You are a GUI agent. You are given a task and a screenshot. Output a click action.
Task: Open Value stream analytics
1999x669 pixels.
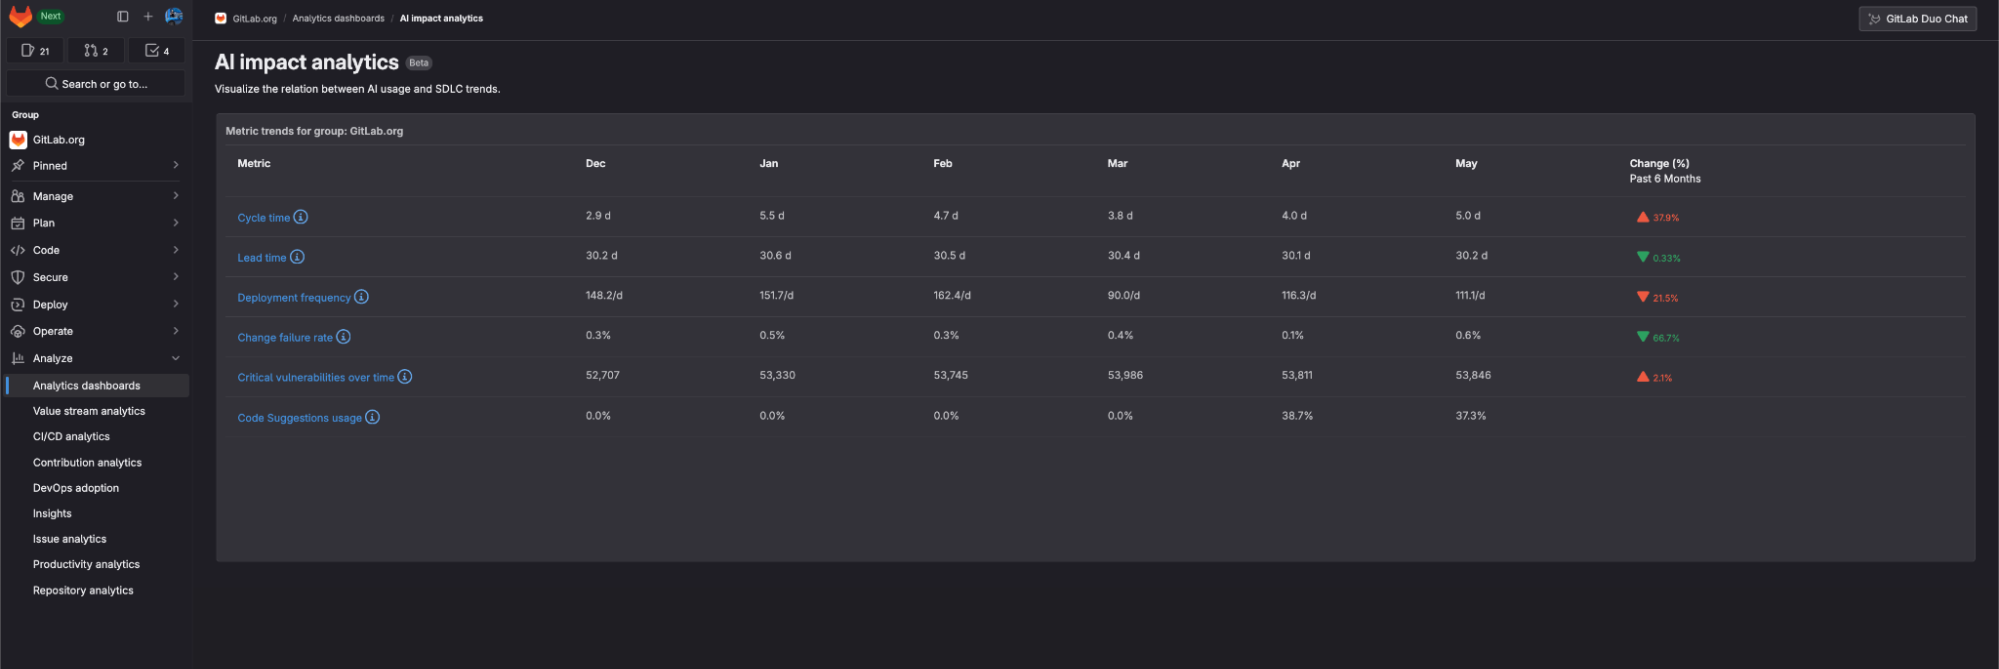(x=89, y=411)
